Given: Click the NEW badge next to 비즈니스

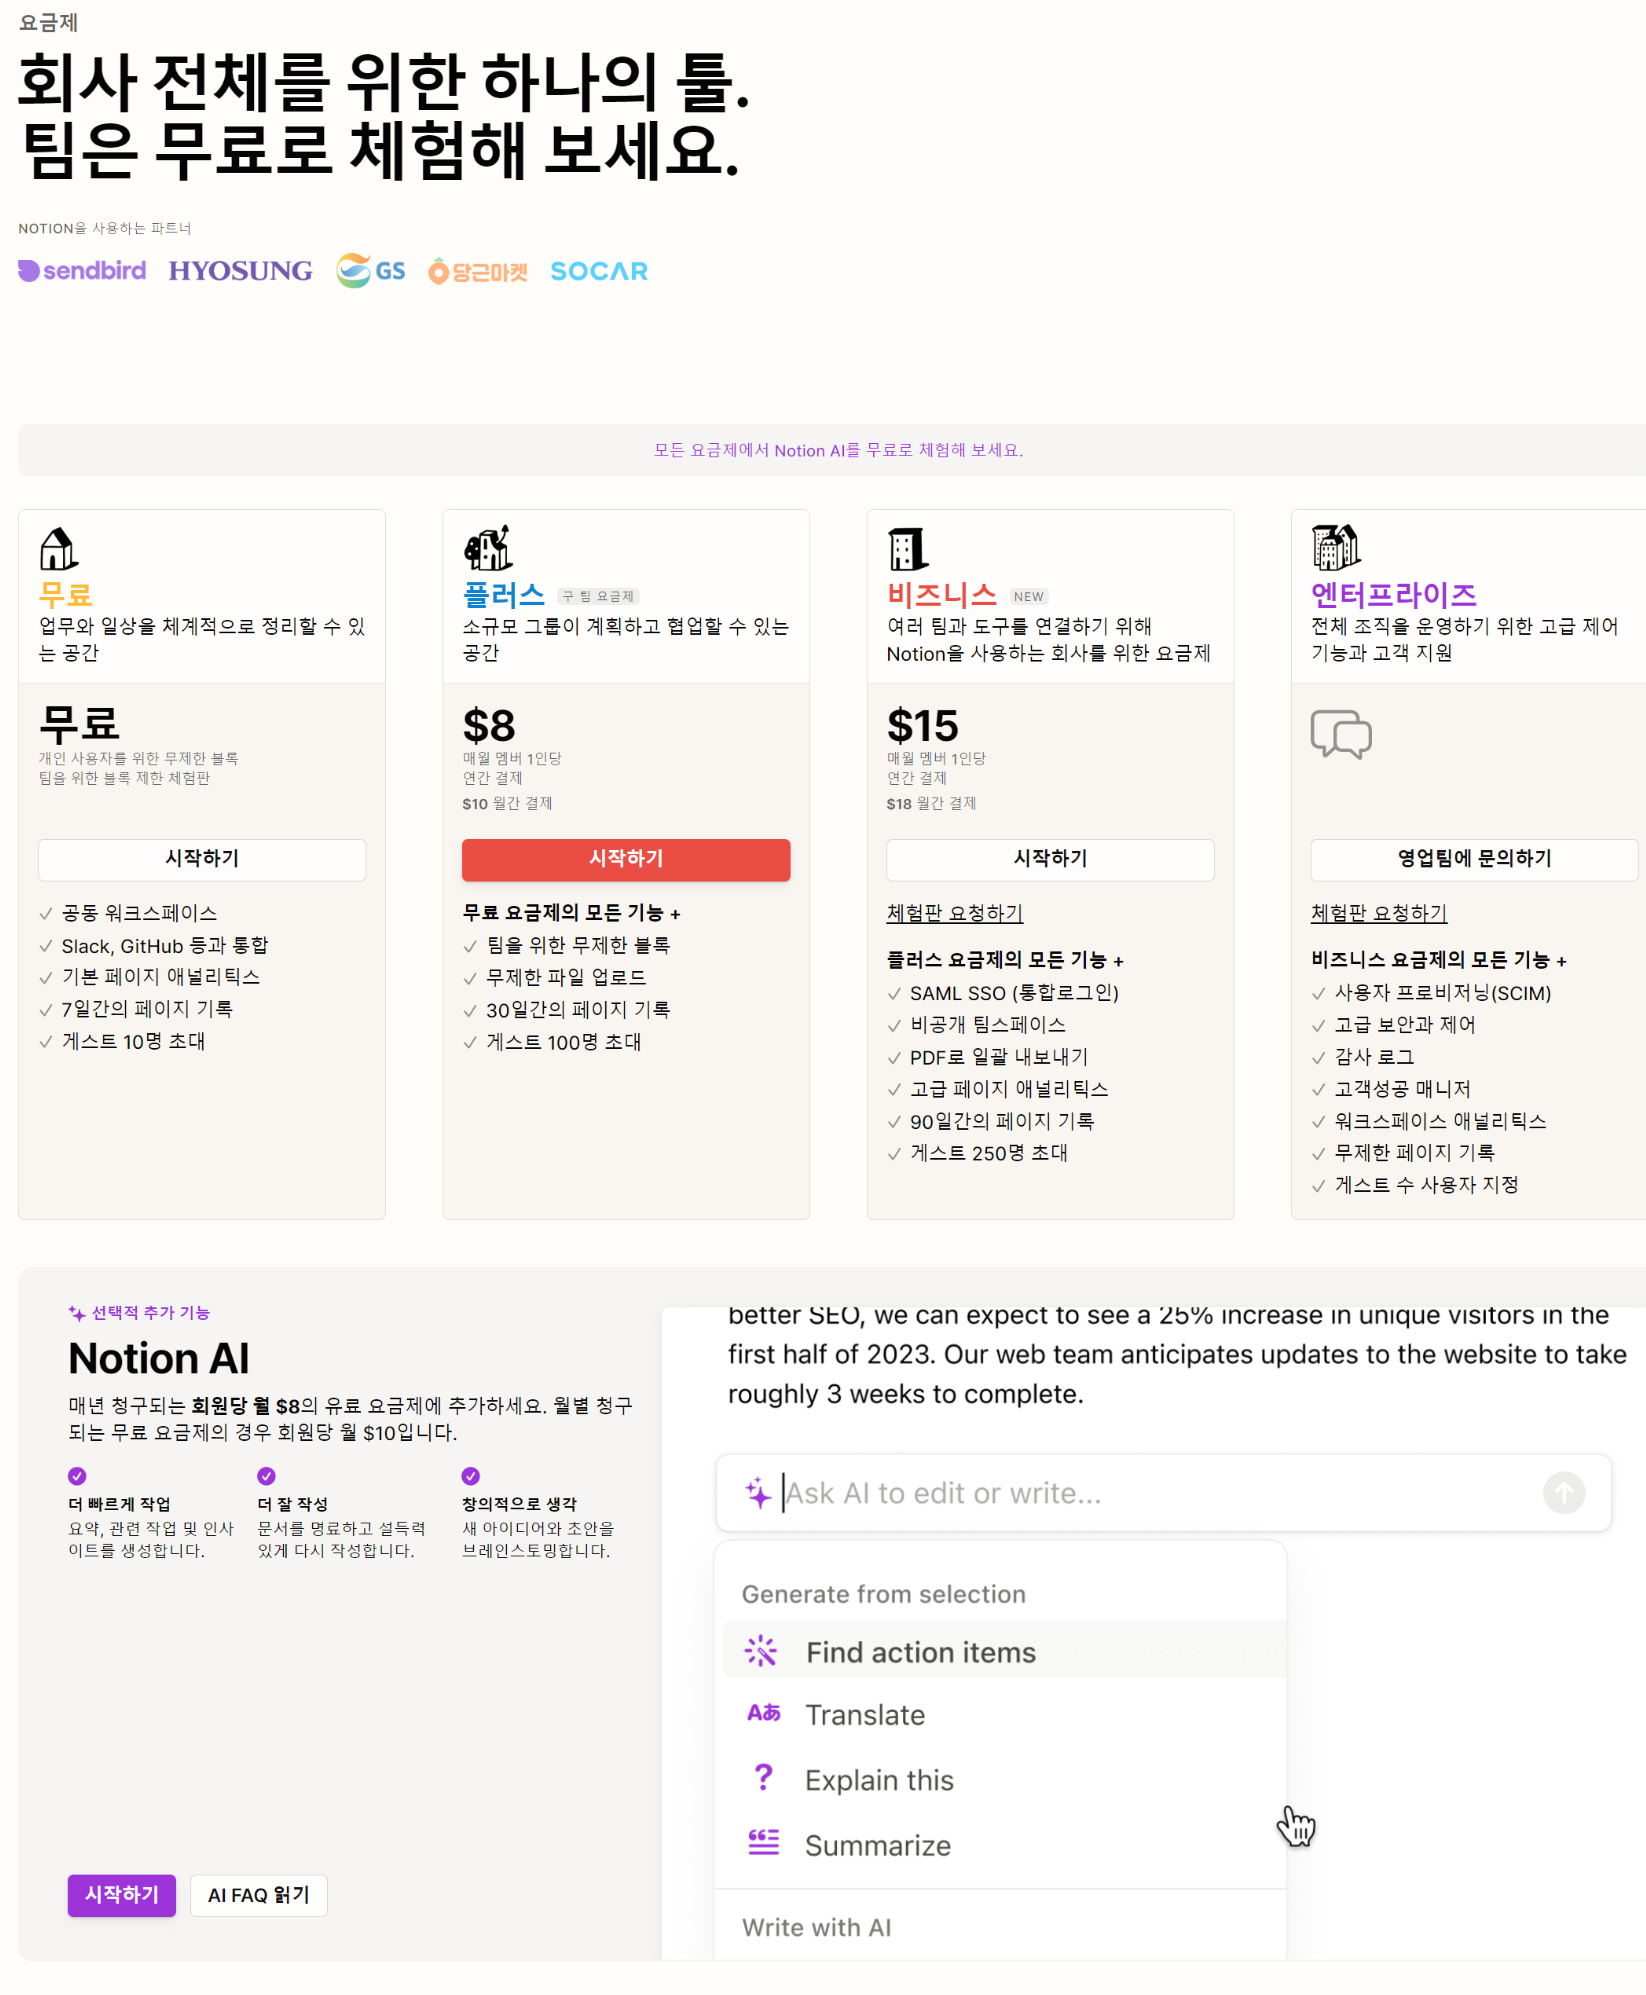Looking at the screenshot, I should pyautogui.click(x=1028, y=596).
